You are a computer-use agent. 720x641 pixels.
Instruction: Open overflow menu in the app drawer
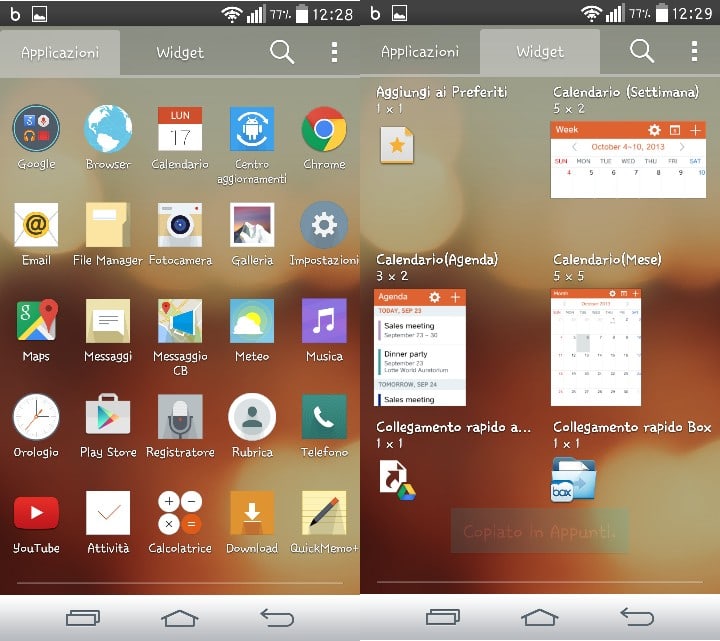pyautogui.click(x=335, y=52)
